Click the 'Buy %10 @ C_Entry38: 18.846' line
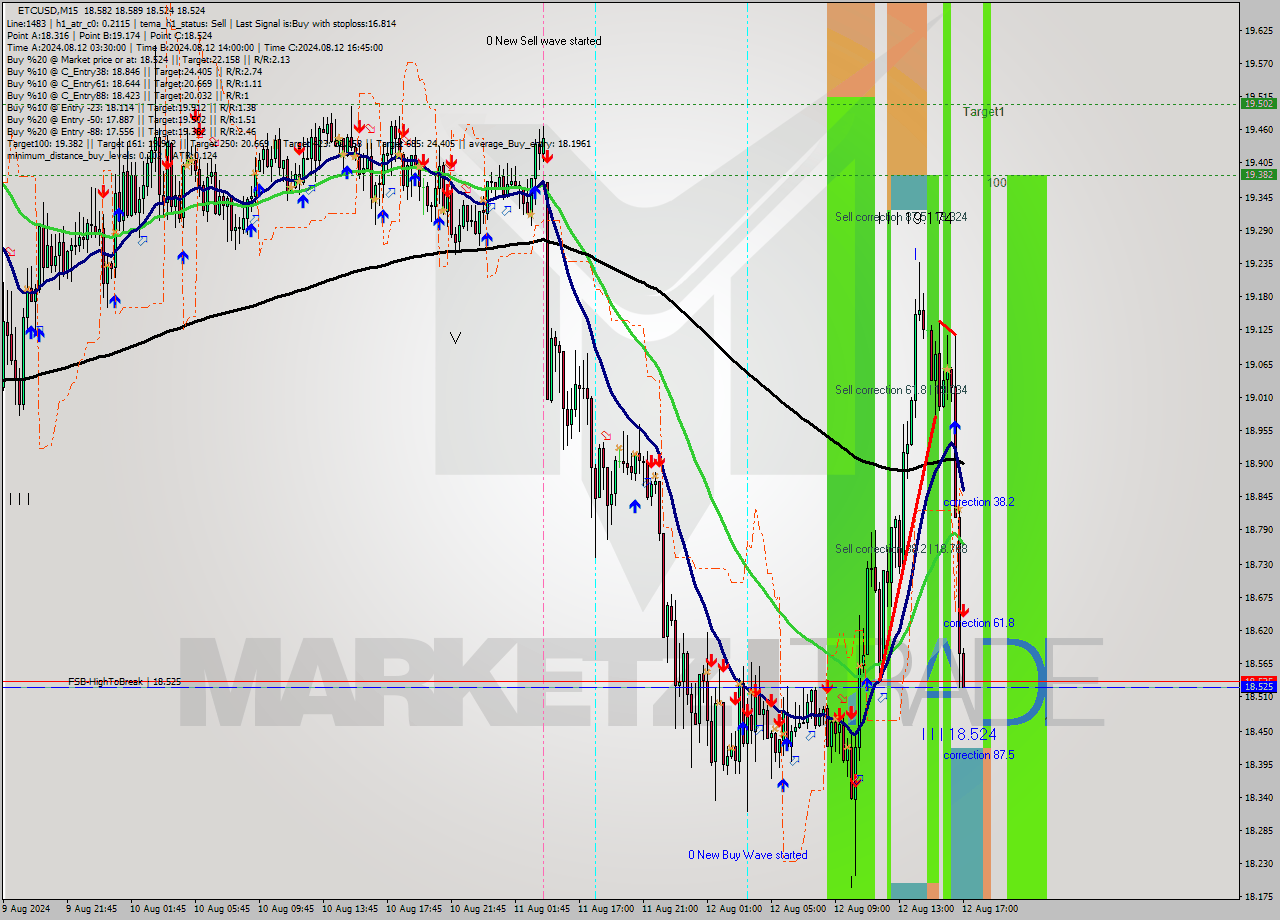Viewport: 1280px width, 920px height. [134, 71]
